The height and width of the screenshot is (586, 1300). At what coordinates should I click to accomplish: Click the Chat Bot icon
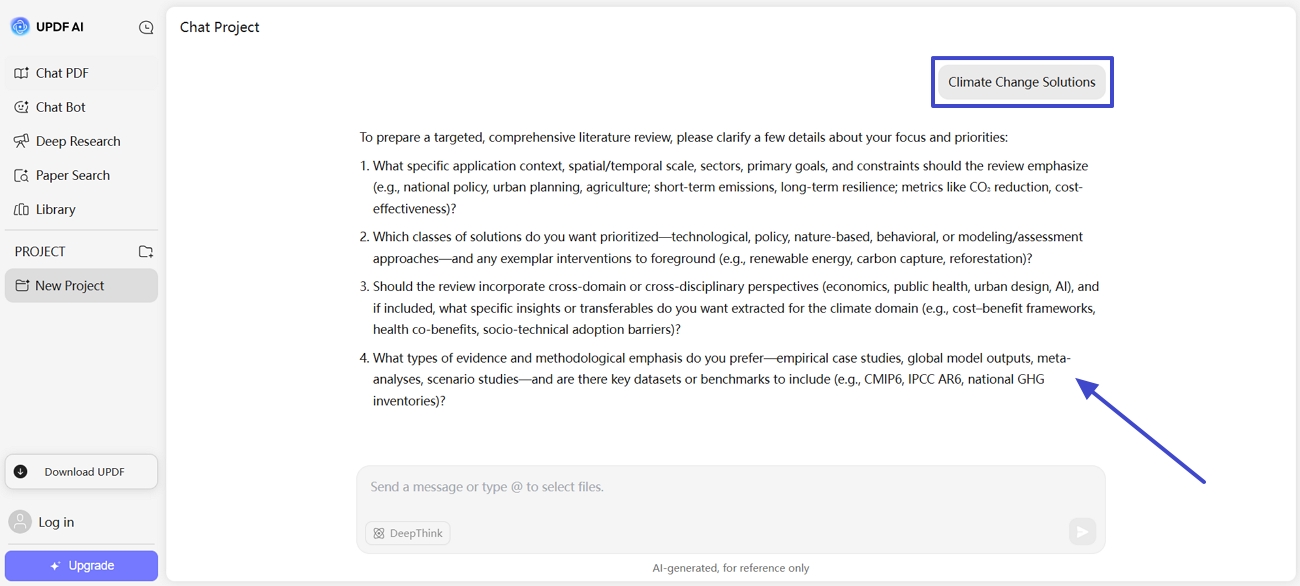tap(21, 107)
